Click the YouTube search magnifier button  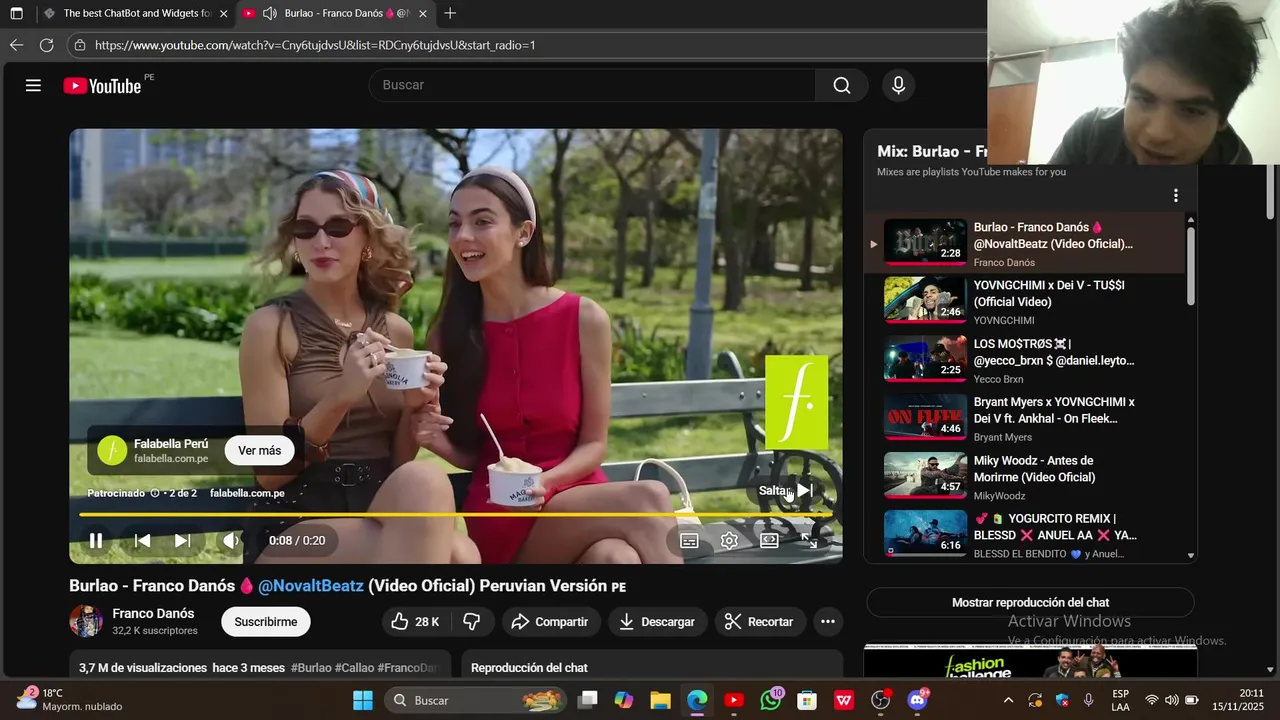(842, 85)
